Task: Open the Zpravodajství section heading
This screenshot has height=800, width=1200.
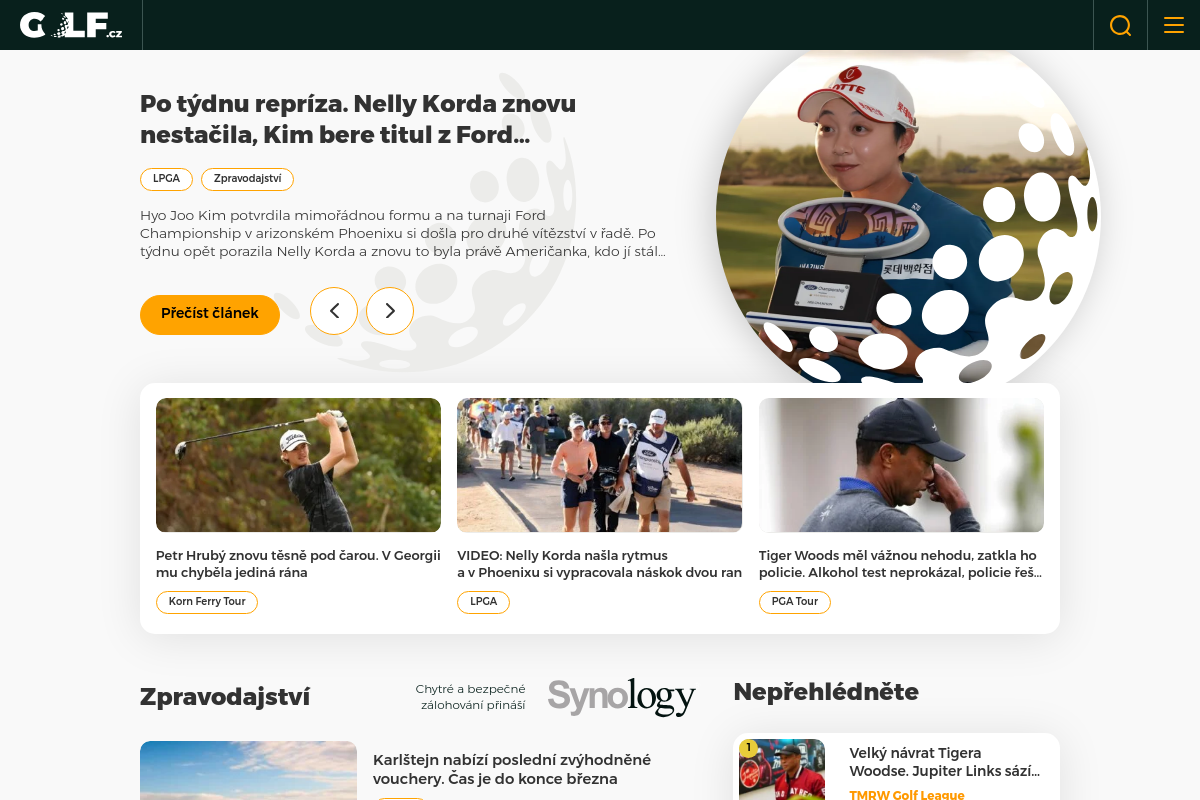Action: (x=225, y=697)
